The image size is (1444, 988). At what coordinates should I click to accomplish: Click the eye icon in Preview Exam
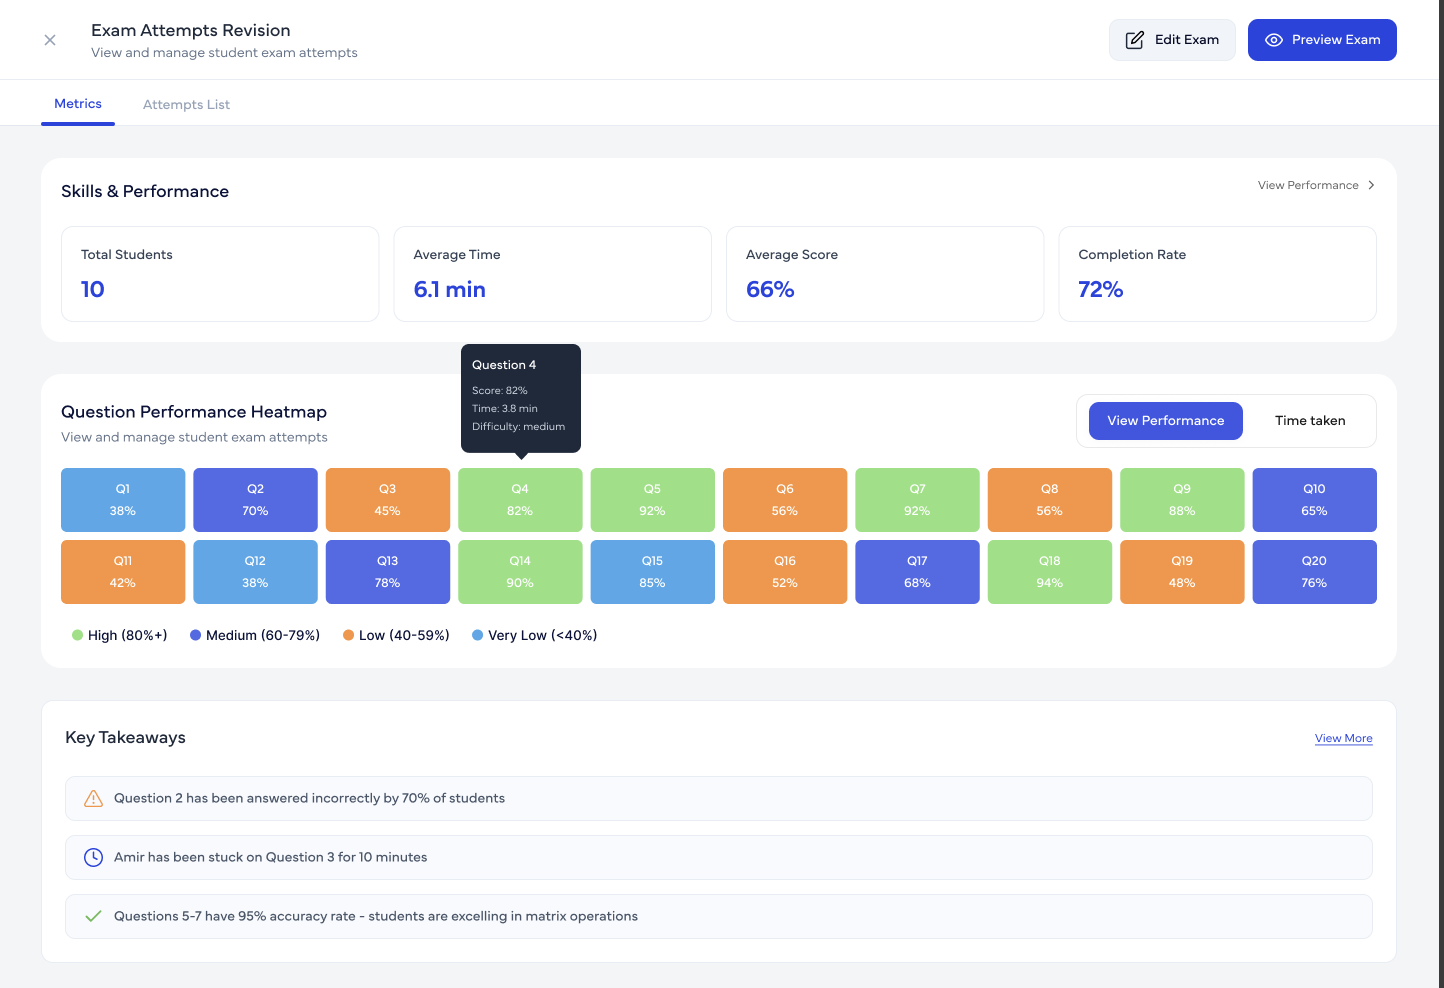click(x=1274, y=40)
